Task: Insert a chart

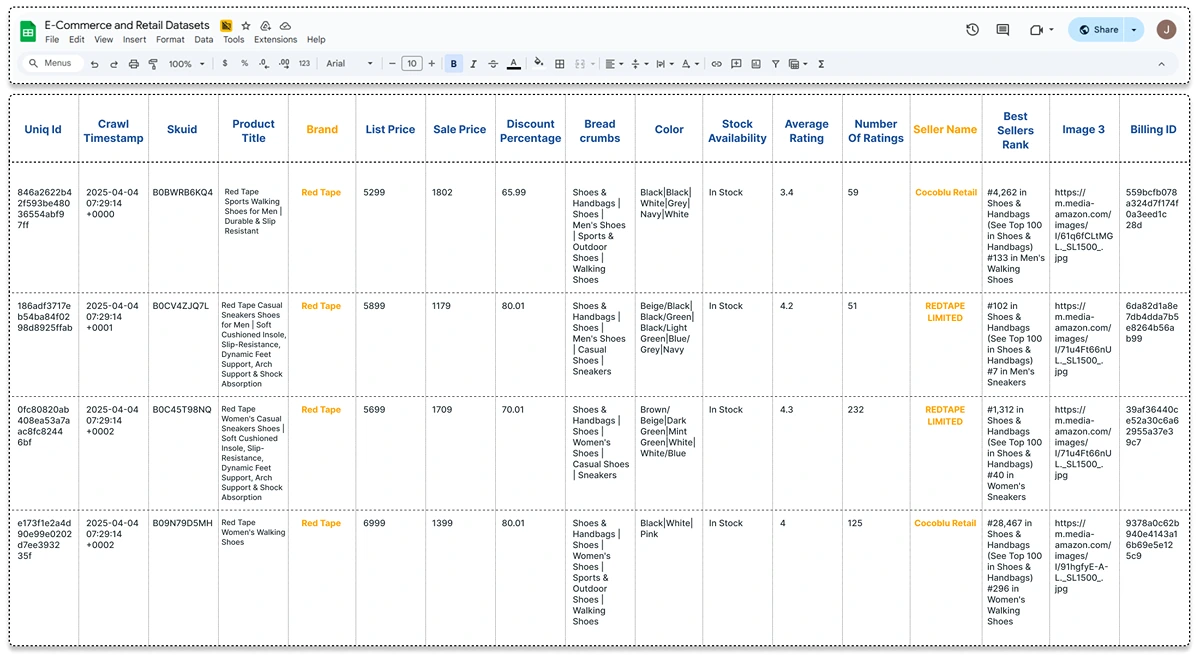Action: pyautogui.click(x=756, y=64)
